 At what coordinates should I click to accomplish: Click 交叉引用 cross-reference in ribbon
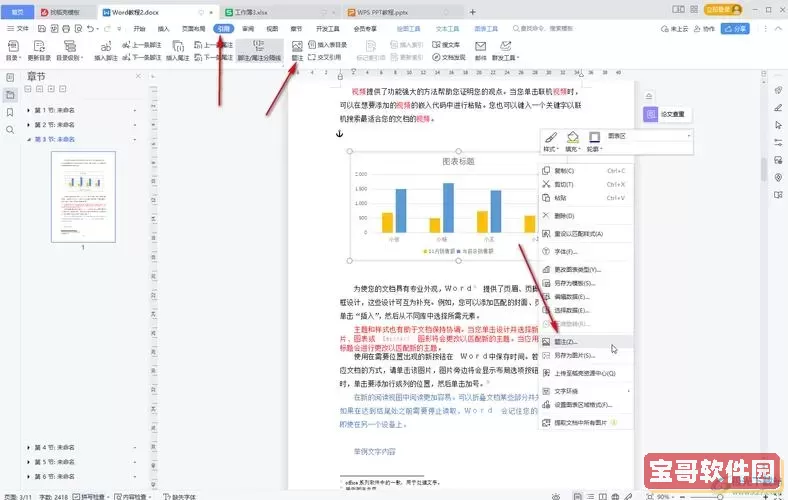tap(325, 57)
